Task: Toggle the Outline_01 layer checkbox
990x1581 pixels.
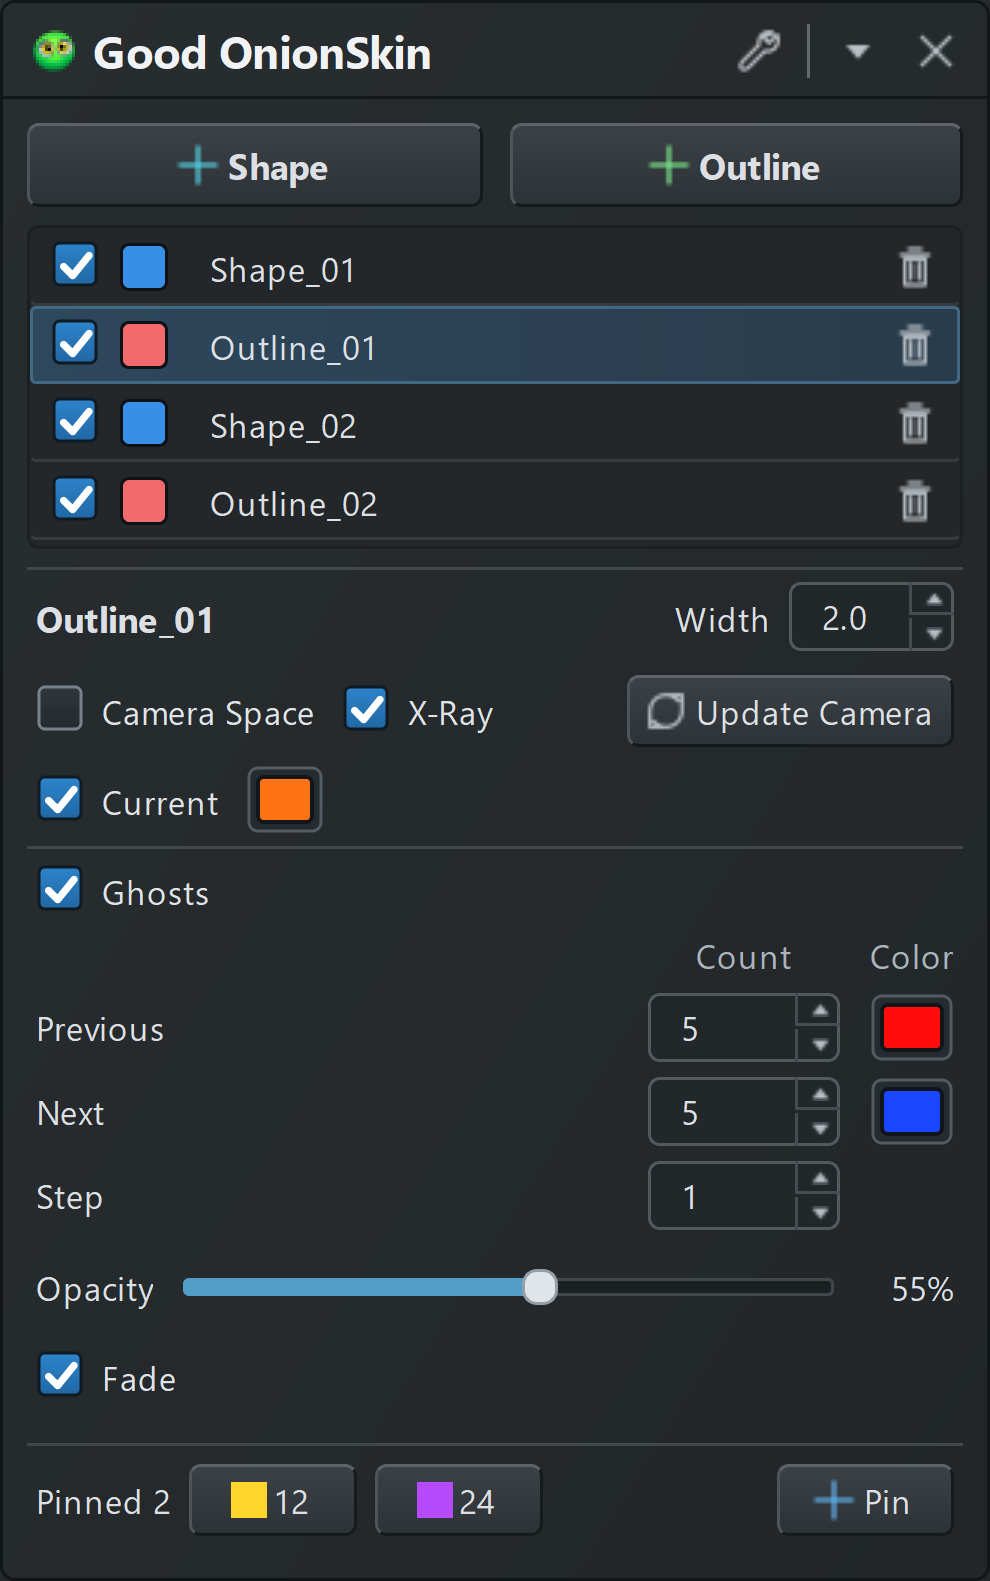Action: pyautogui.click(x=75, y=344)
